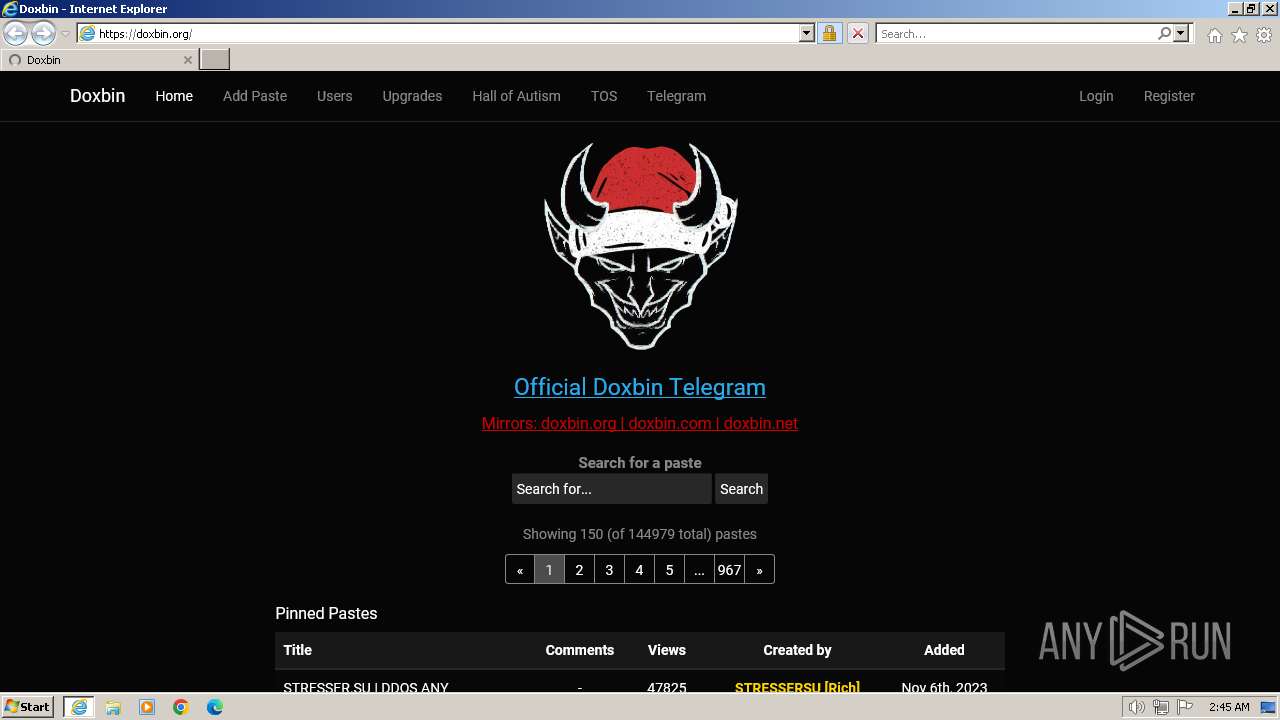Click the Login link

click(x=1096, y=96)
